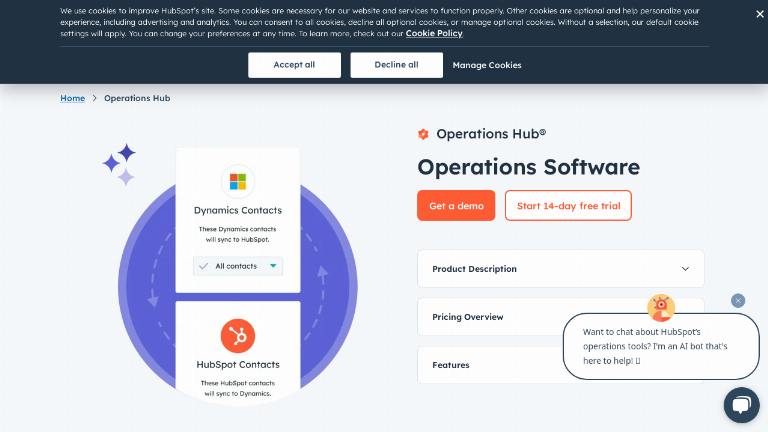Viewport: 768px width, 432px height.
Task: Click the HubSpot sprocket logo icon
Action: 238,336
